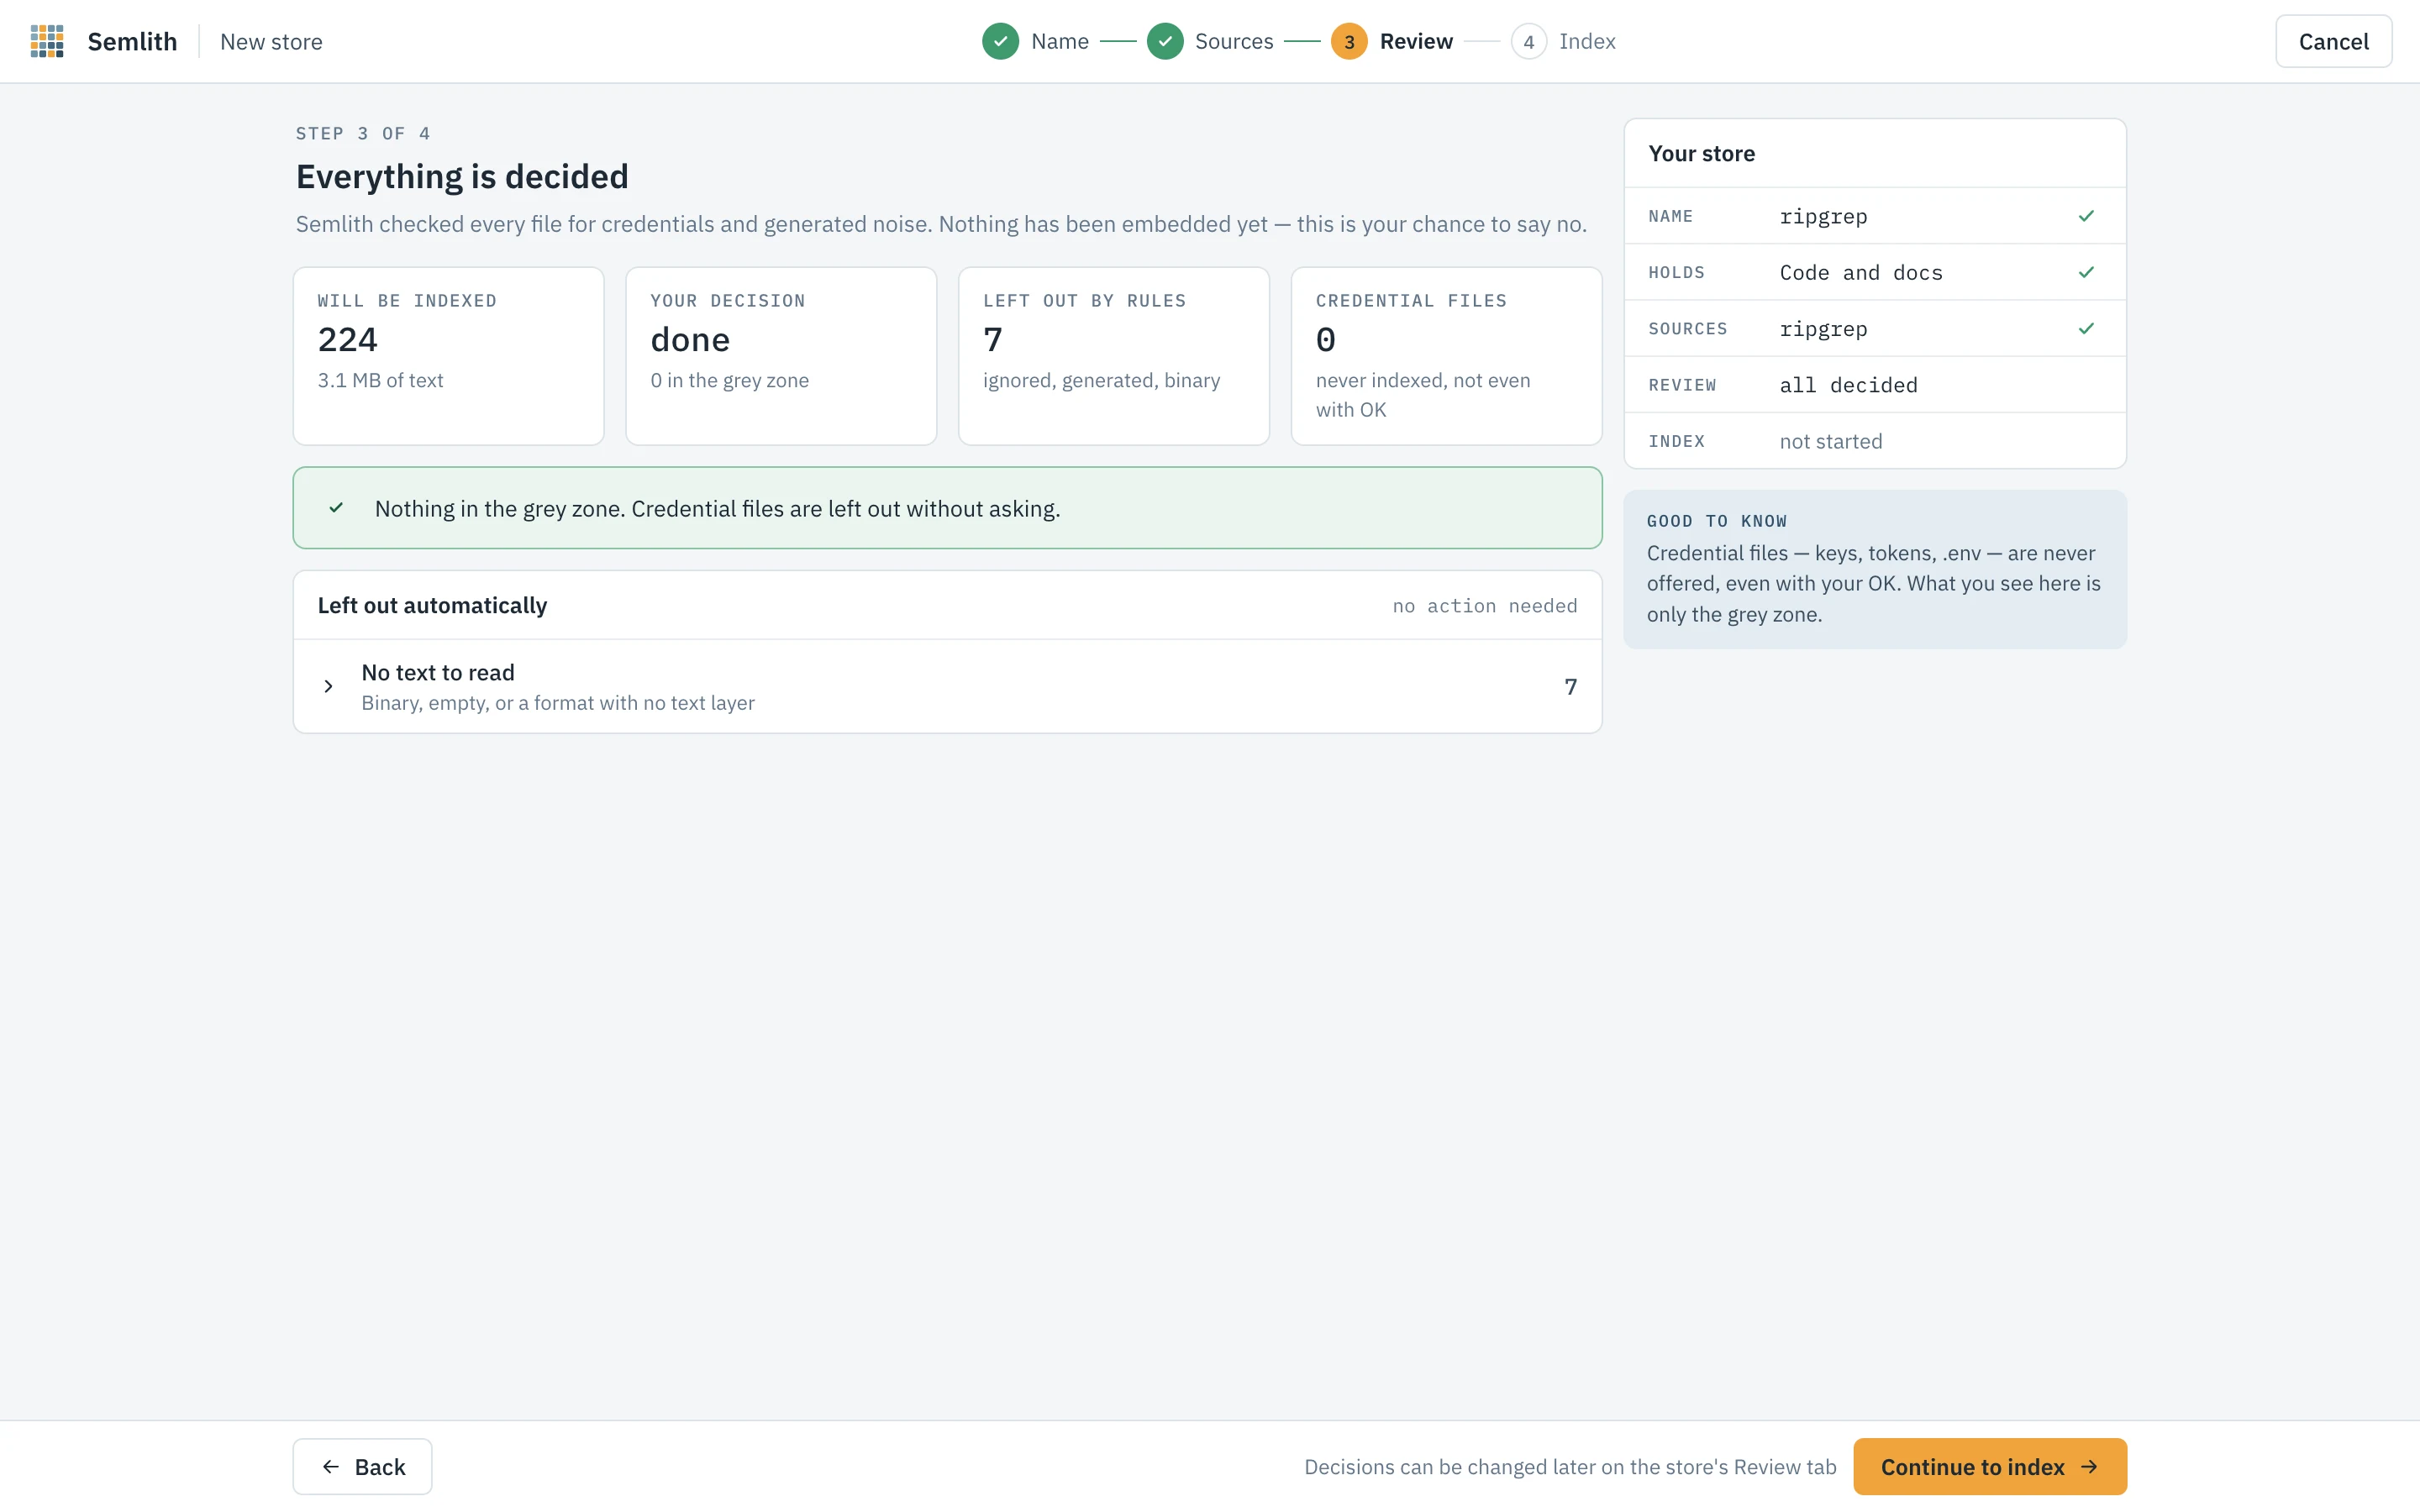Click the Will Be Indexed 224 card
The width and height of the screenshot is (2420, 1512).
[448, 356]
